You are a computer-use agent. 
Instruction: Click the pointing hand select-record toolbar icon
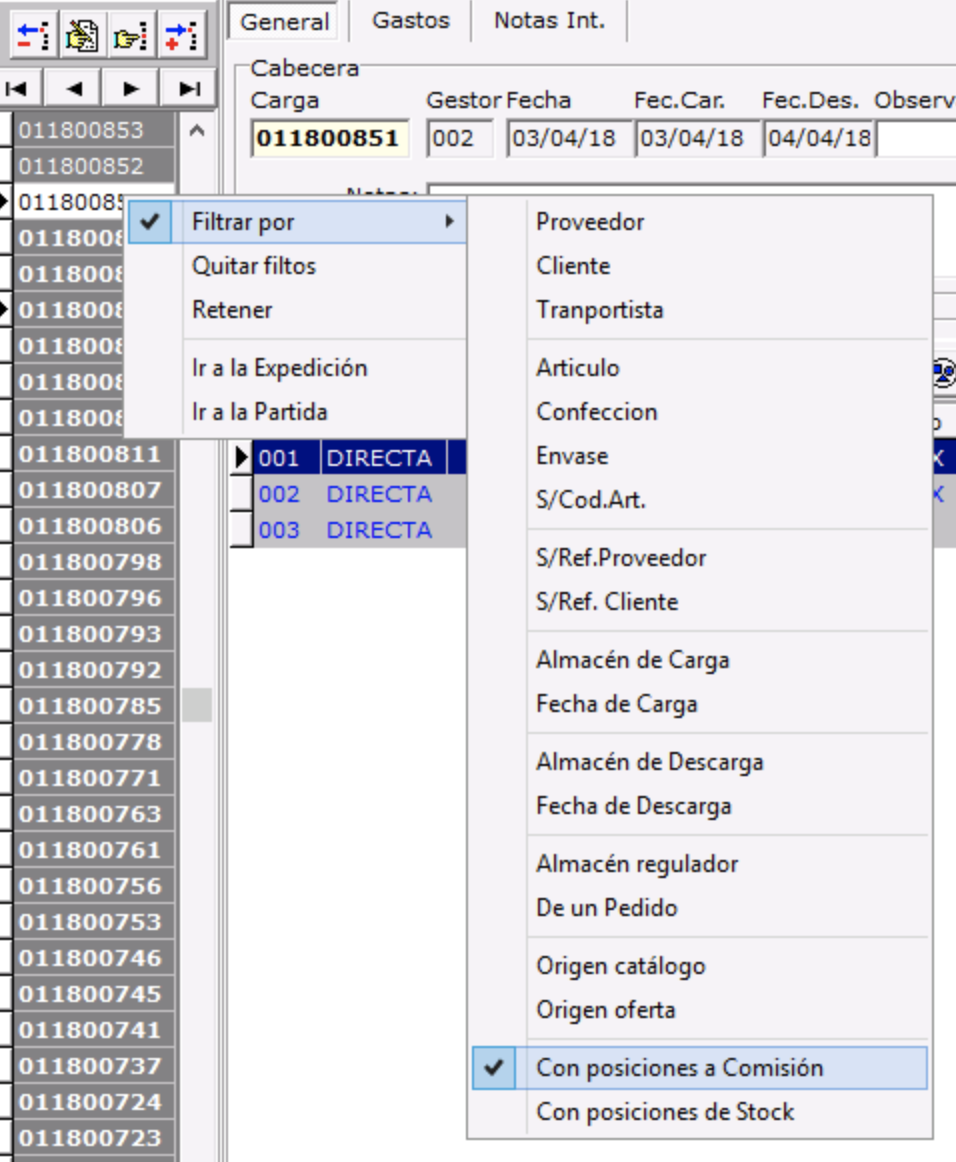click(x=131, y=36)
